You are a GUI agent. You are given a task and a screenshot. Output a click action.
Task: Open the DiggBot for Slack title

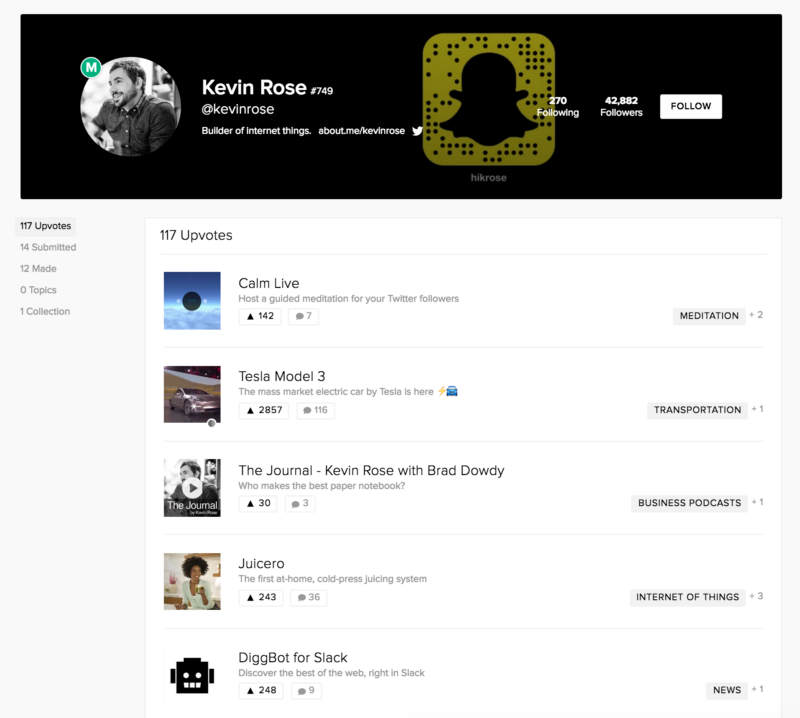coord(293,658)
